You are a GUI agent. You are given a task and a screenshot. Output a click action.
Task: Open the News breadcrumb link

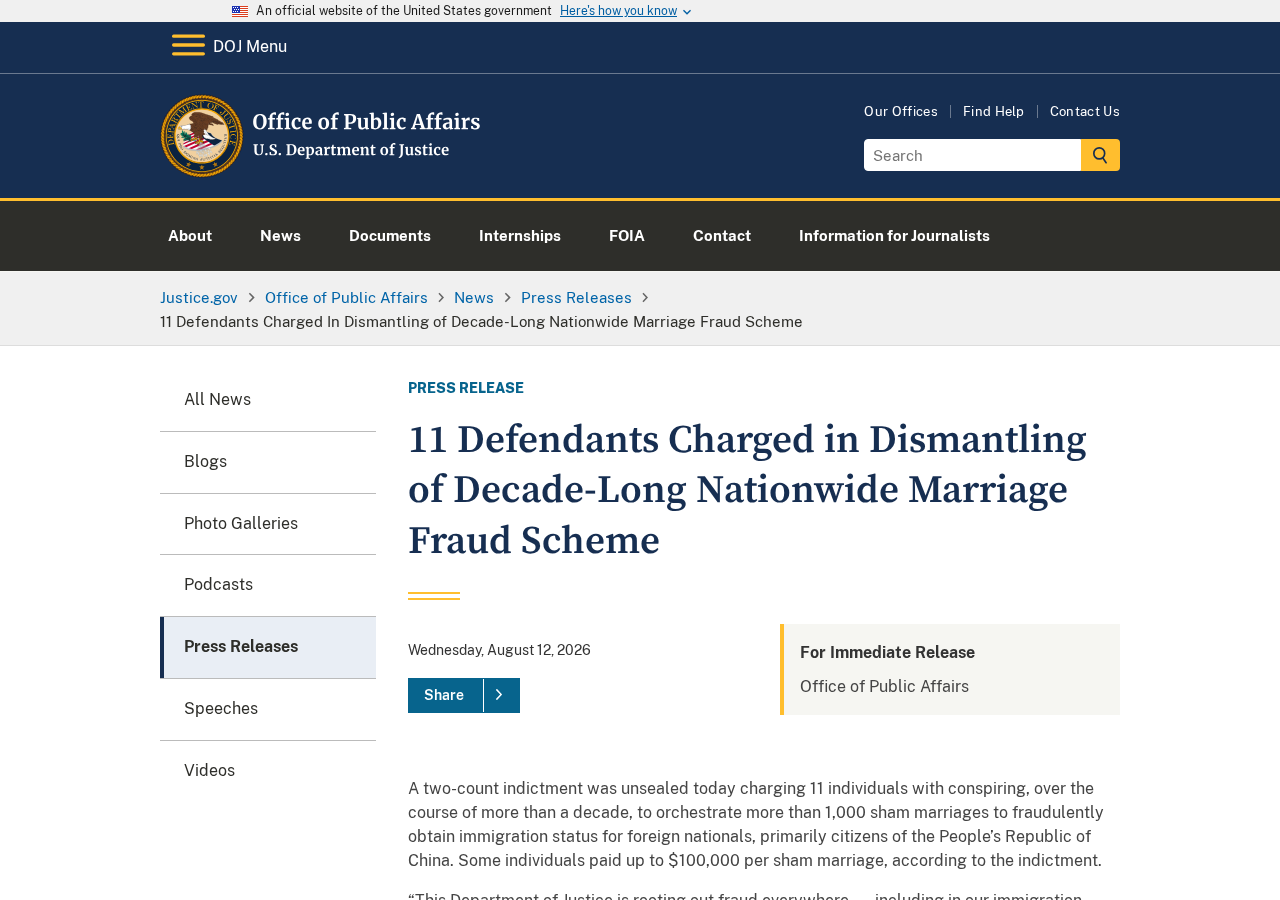(x=474, y=298)
